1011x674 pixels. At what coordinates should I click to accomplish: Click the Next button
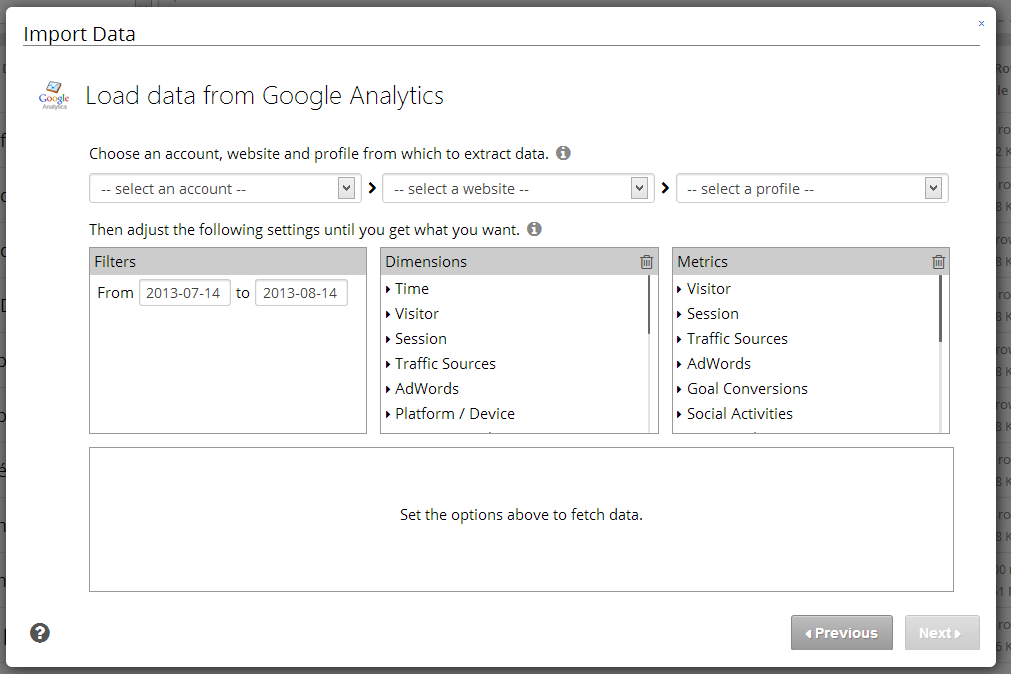point(941,633)
